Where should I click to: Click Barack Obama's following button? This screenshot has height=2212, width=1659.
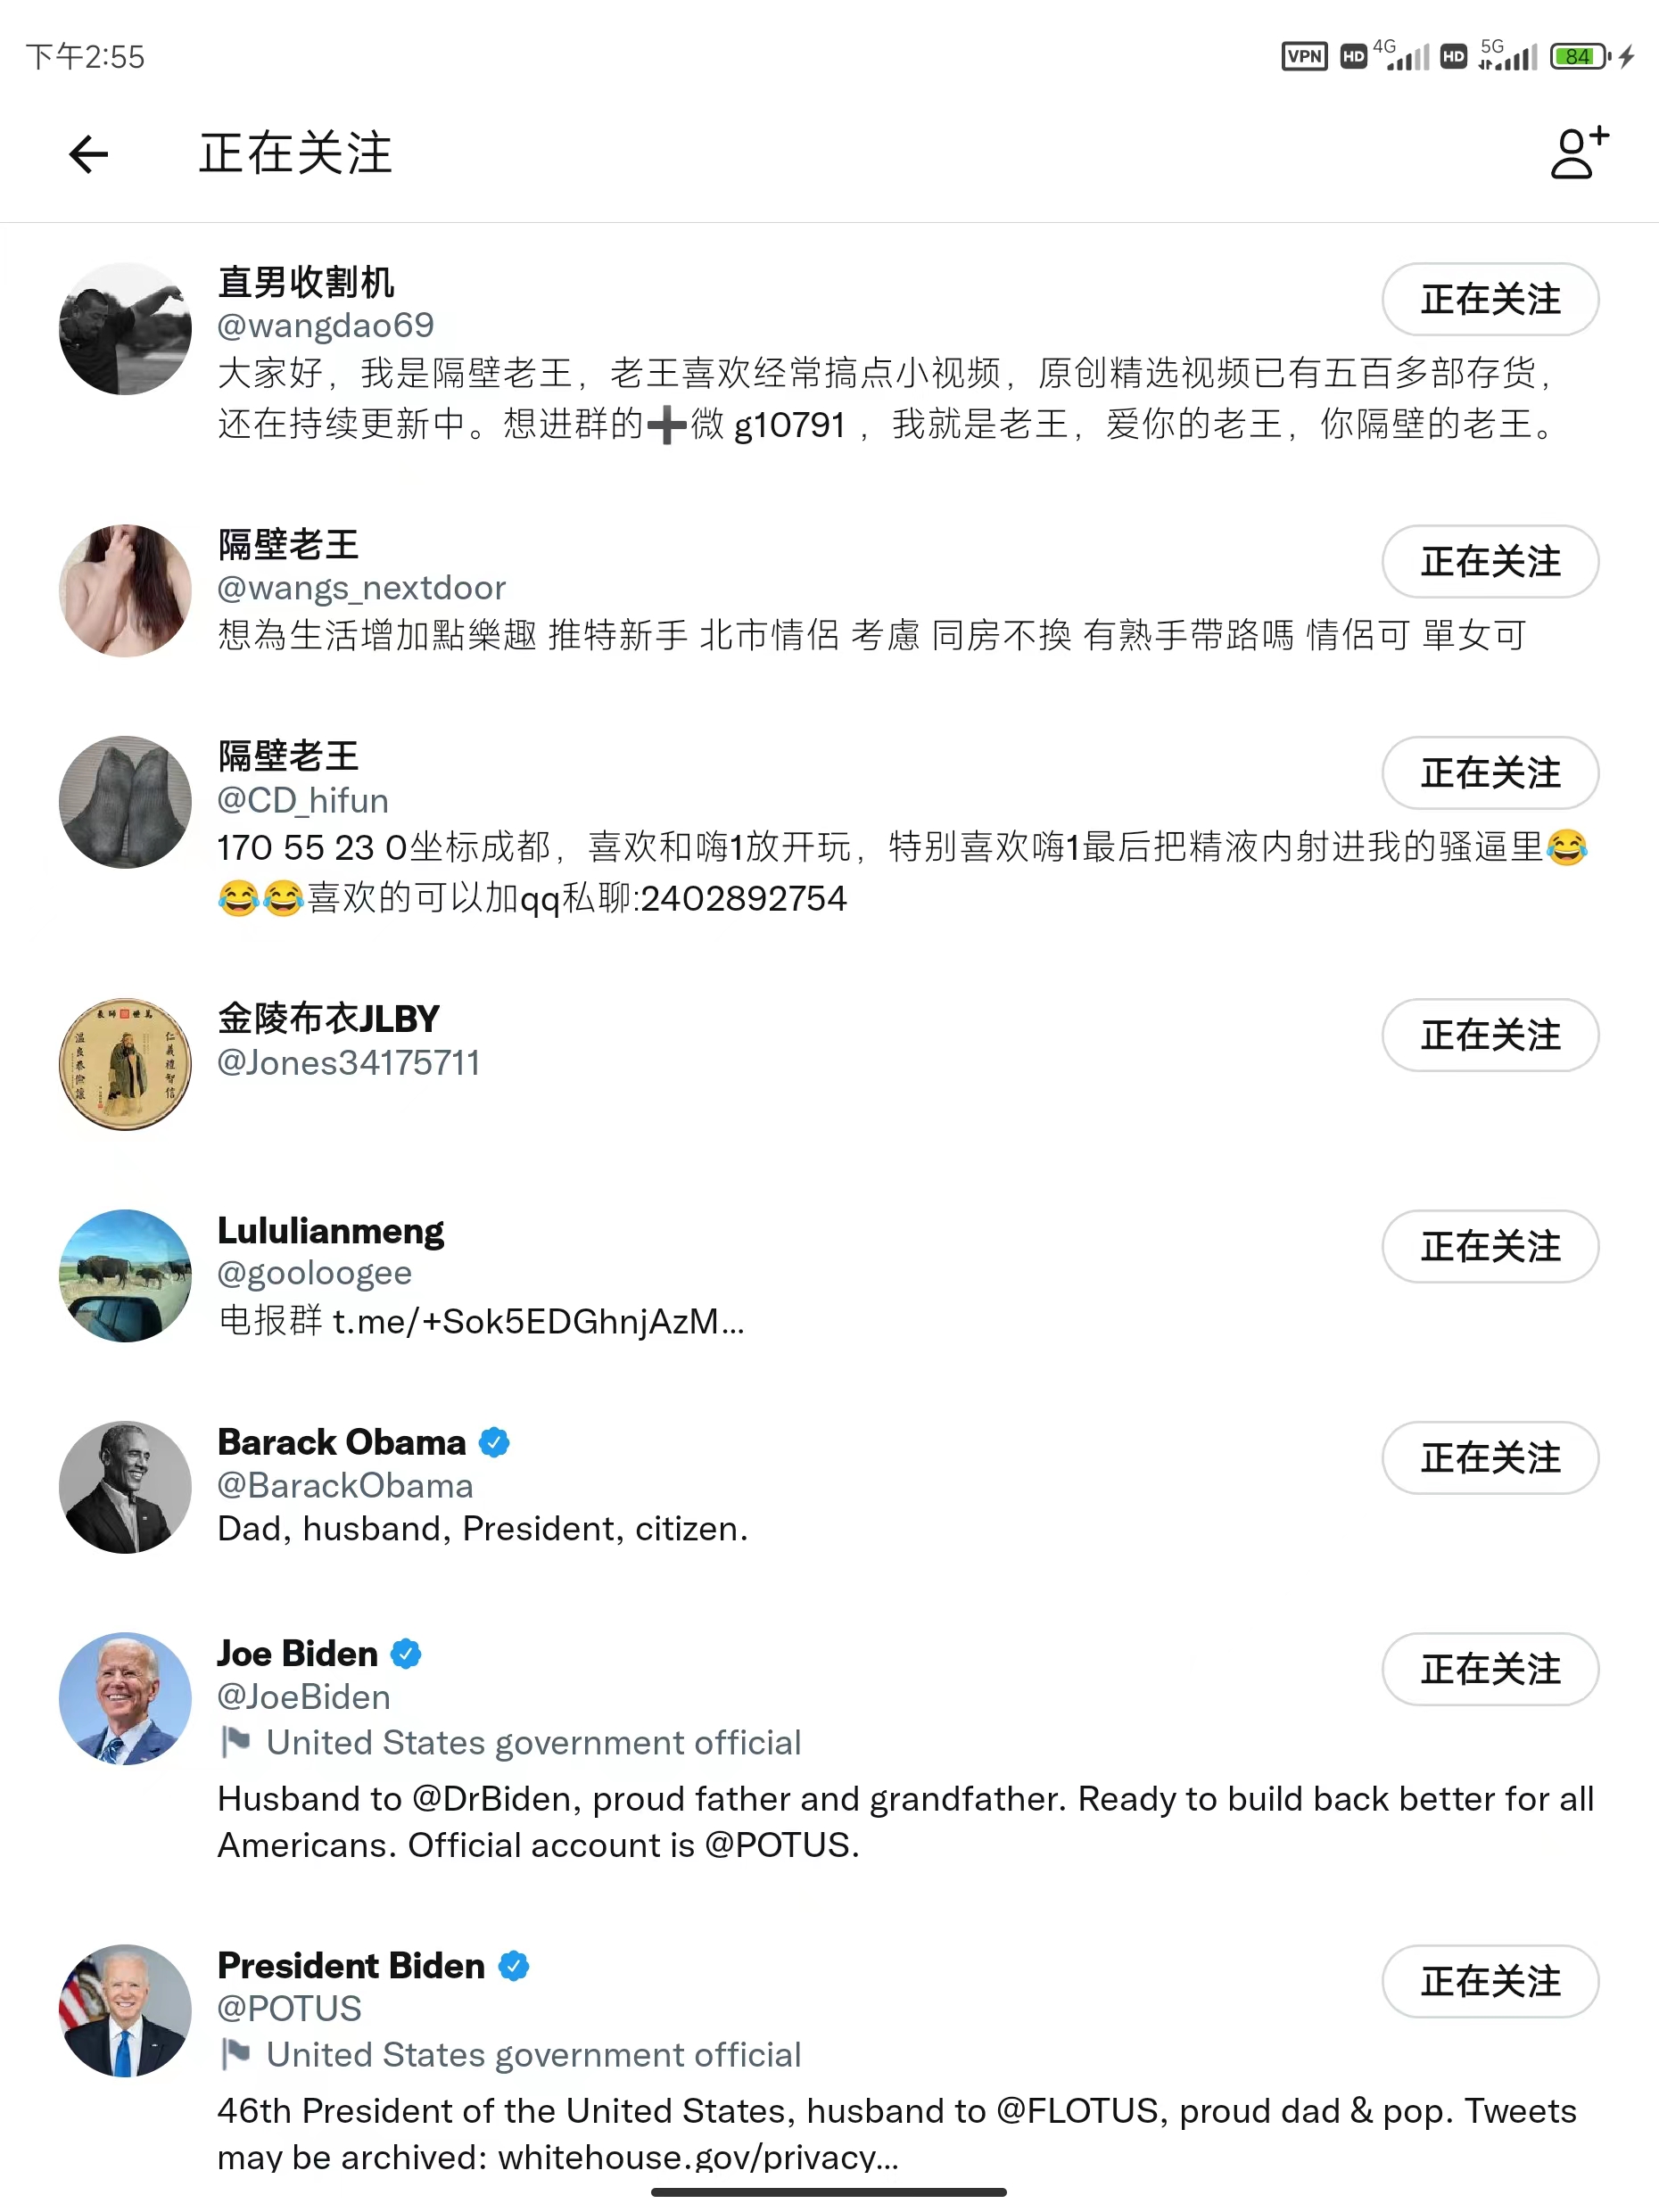(1490, 1458)
